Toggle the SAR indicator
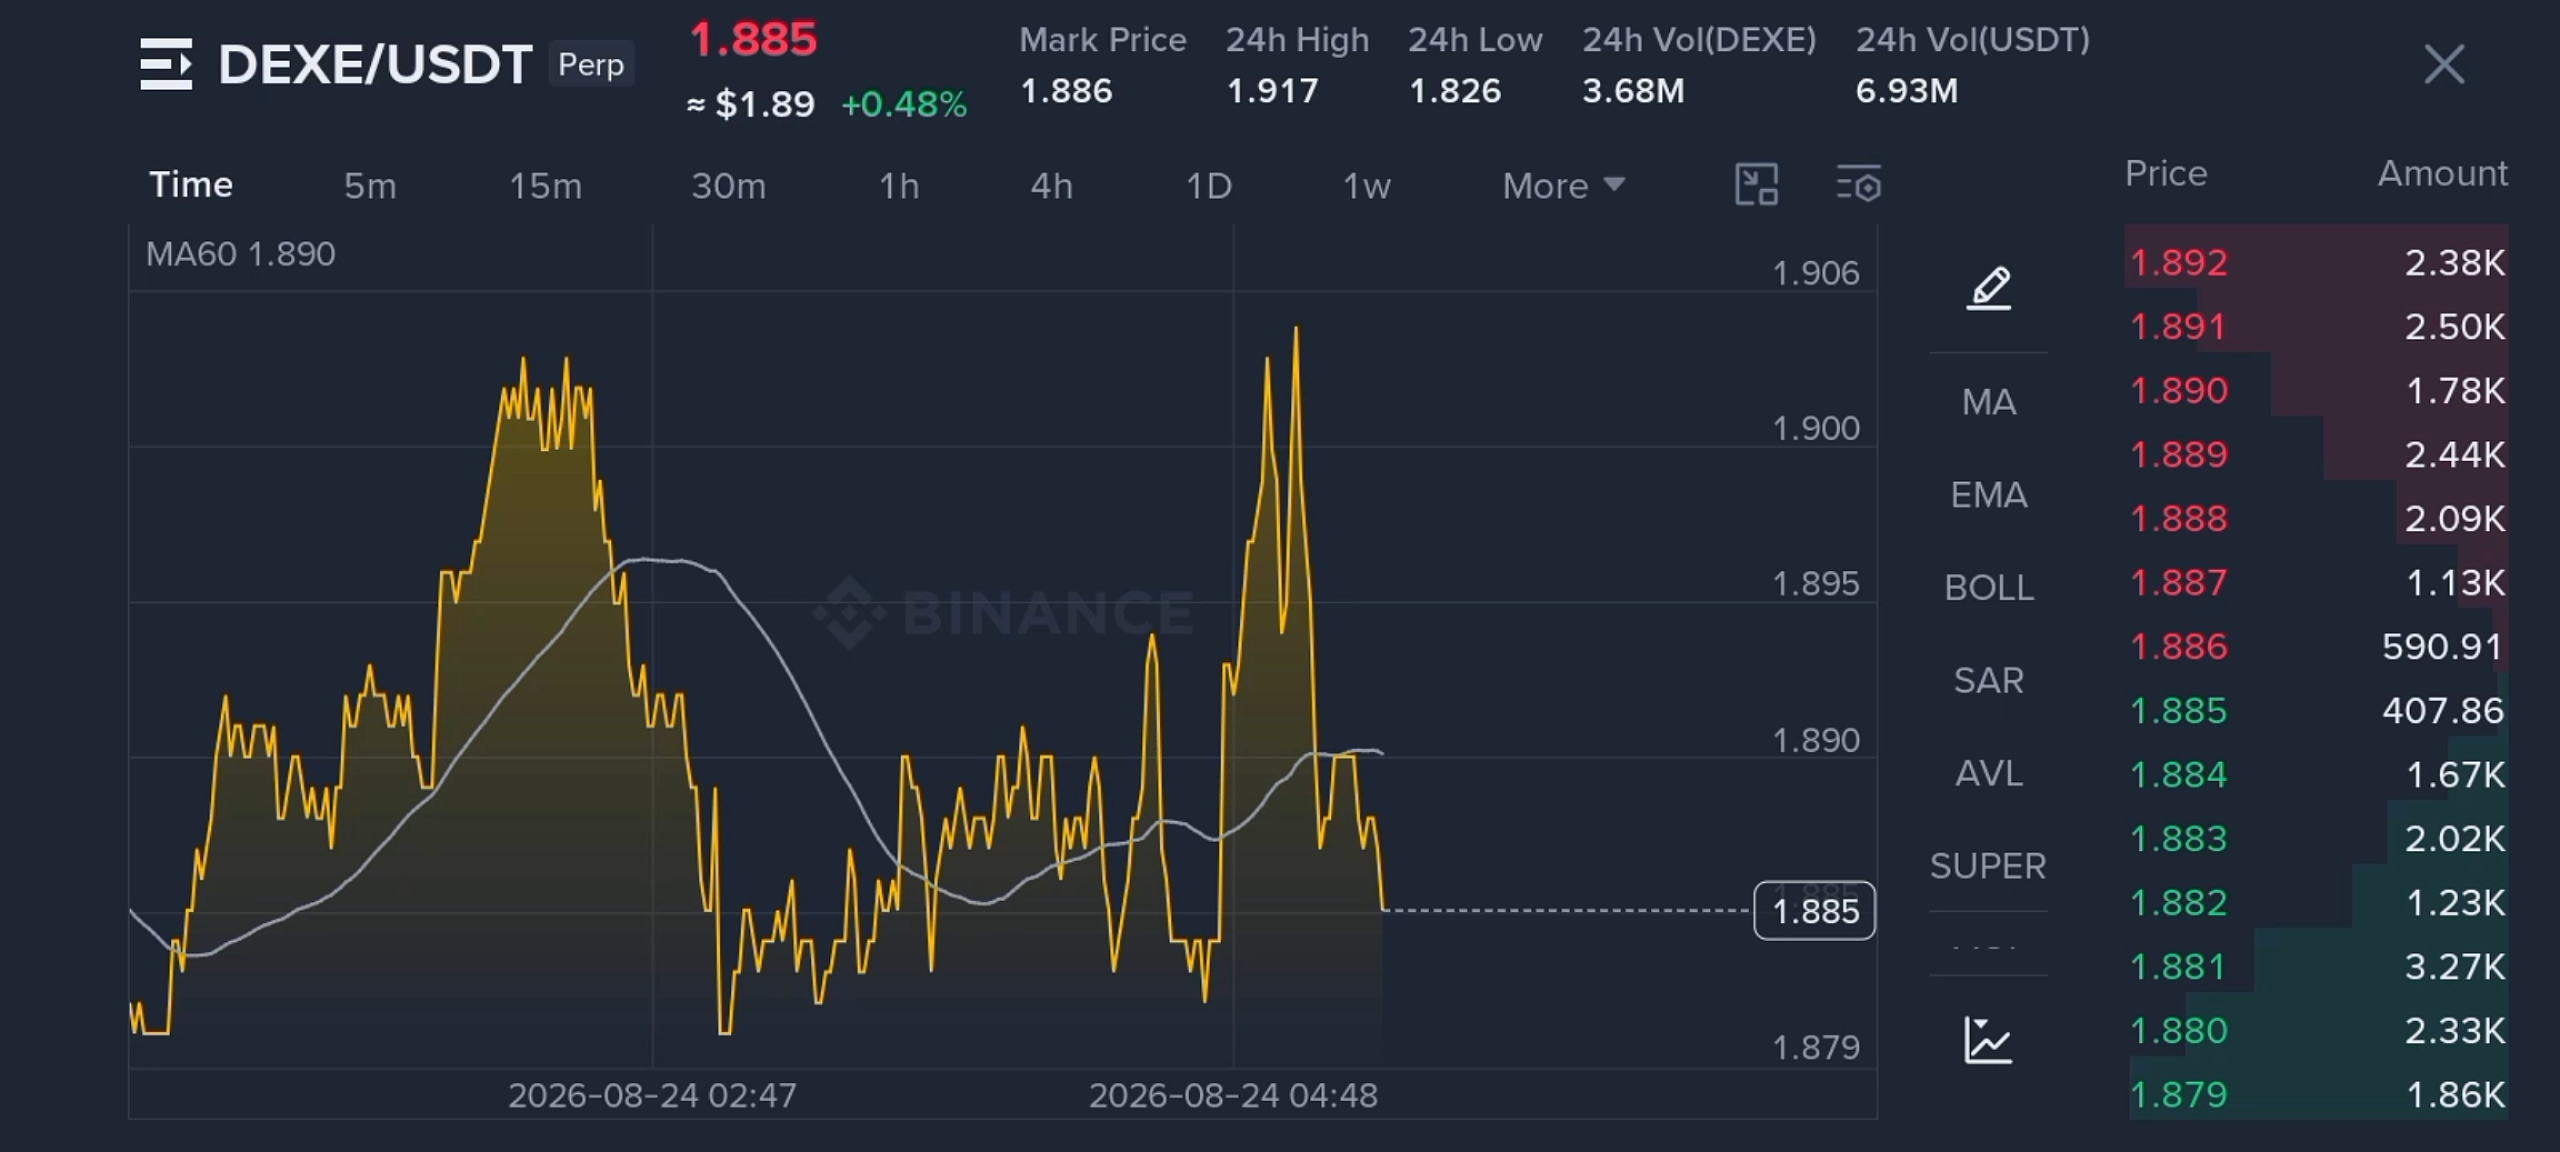This screenshot has width=2560, height=1152. click(x=1989, y=681)
